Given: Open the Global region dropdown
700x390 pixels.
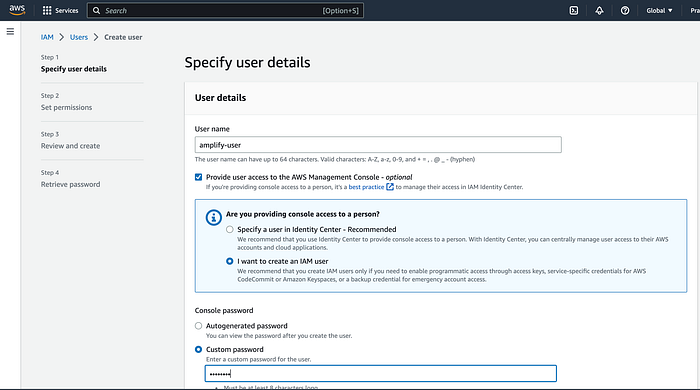Looking at the screenshot, I should pos(659,10).
